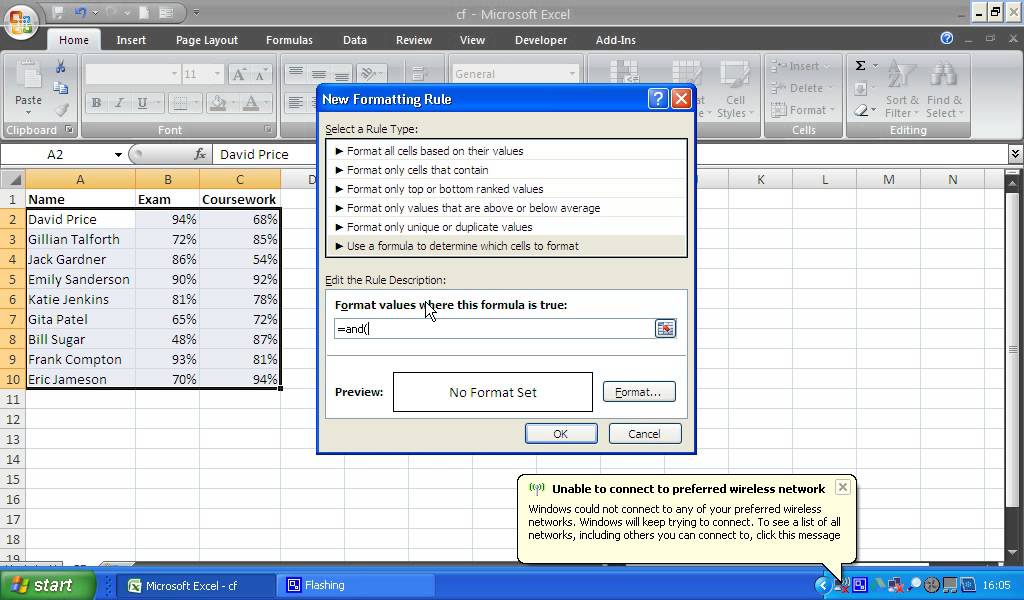The height and width of the screenshot is (600, 1024).
Task: Open the Customize Quick Access Toolbar dropdown
Action: [x=197, y=12]
